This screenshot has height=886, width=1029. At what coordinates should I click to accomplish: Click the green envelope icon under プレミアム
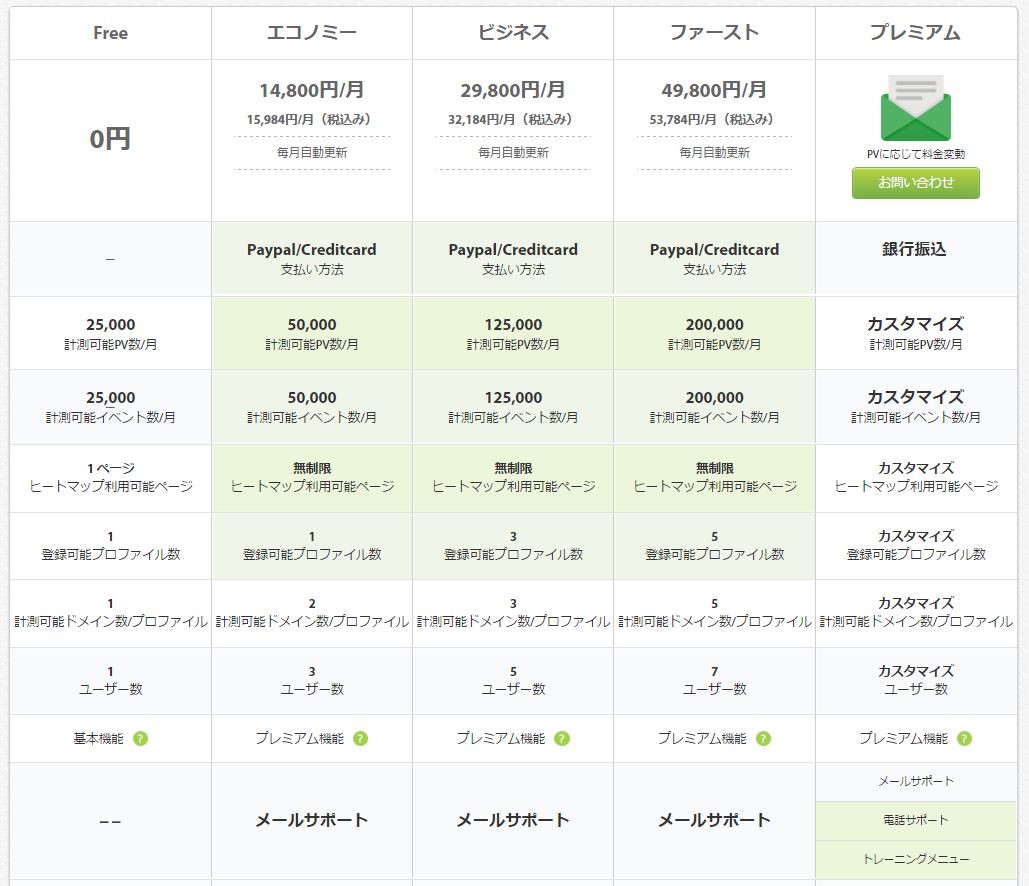pos(915,110)
